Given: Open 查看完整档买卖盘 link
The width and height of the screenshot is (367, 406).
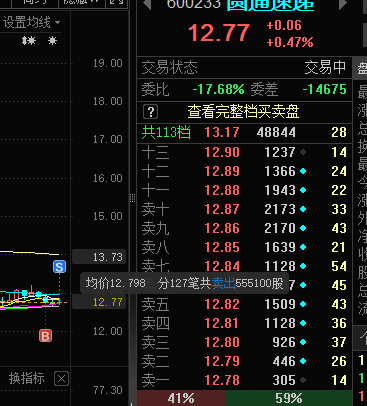Looking at the screenshot, I should [x=243, y=112].
